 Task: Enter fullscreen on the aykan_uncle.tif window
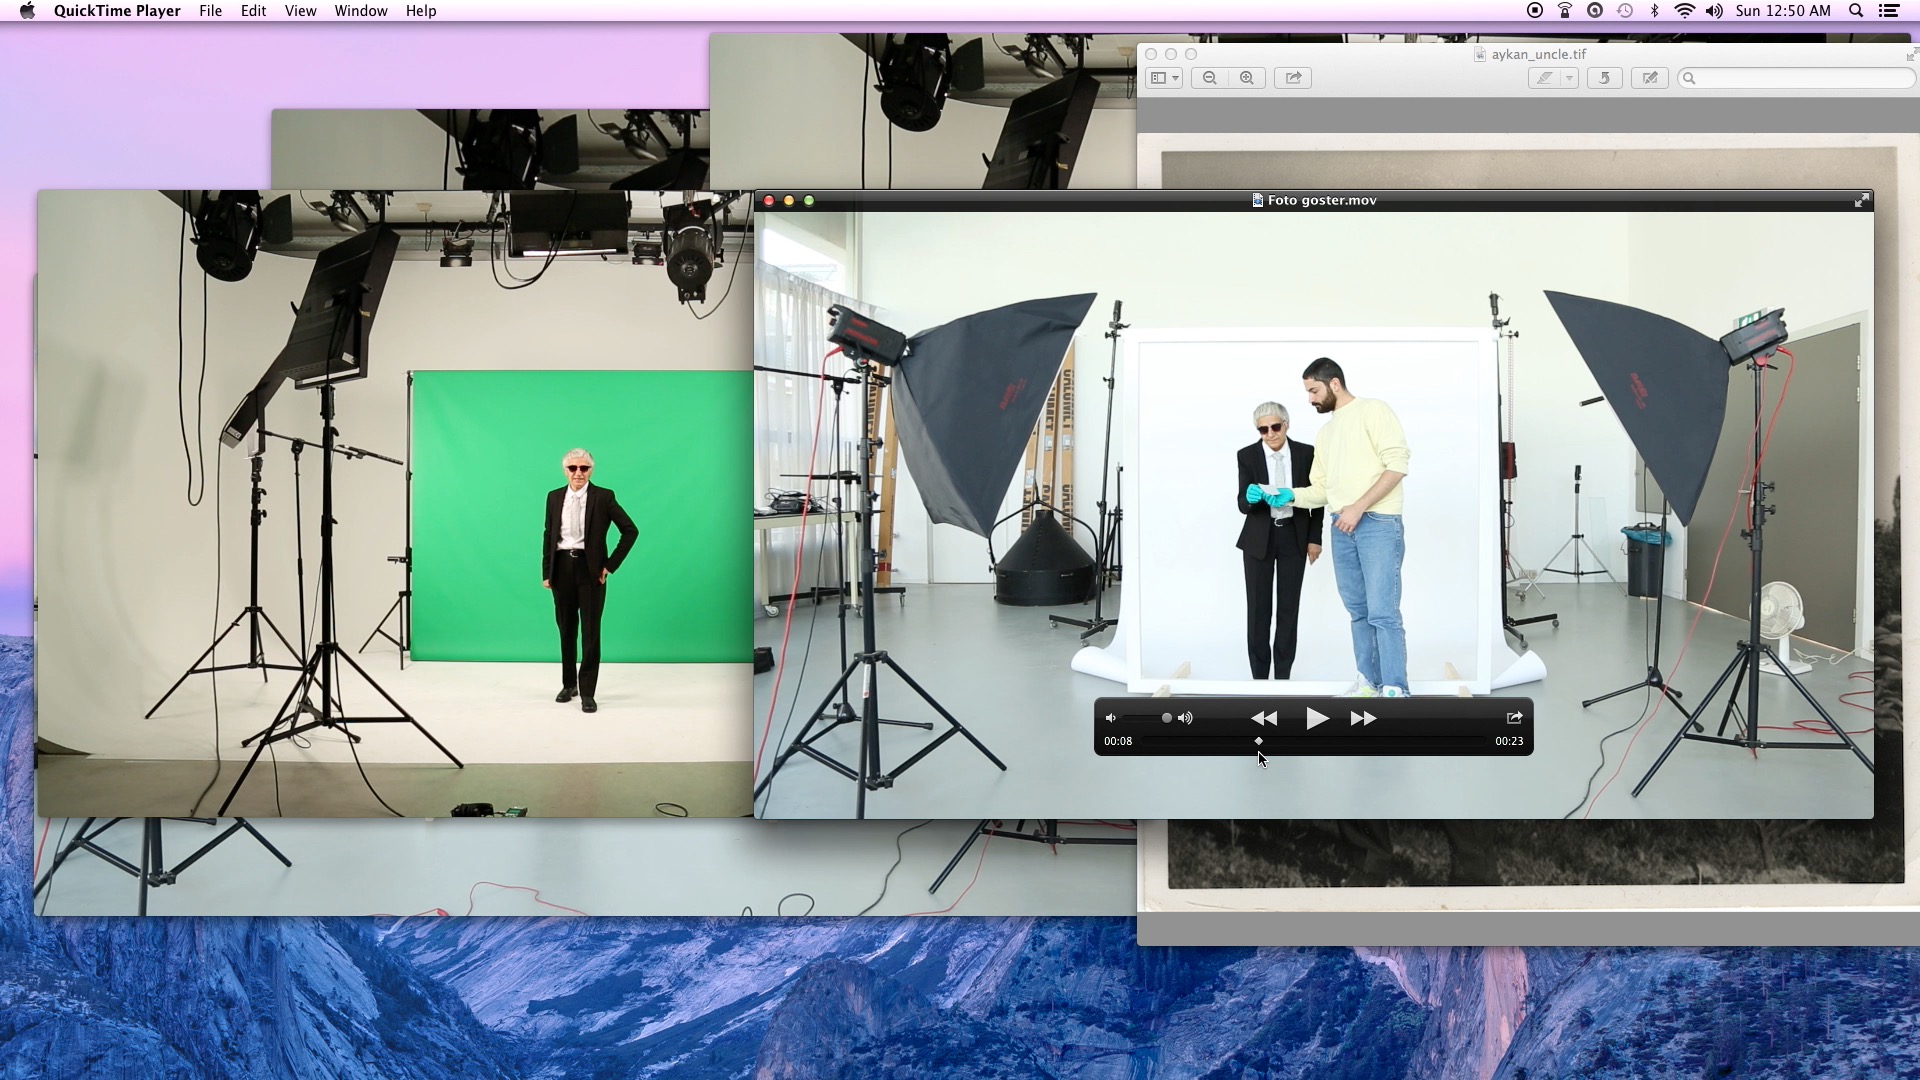1911,54
